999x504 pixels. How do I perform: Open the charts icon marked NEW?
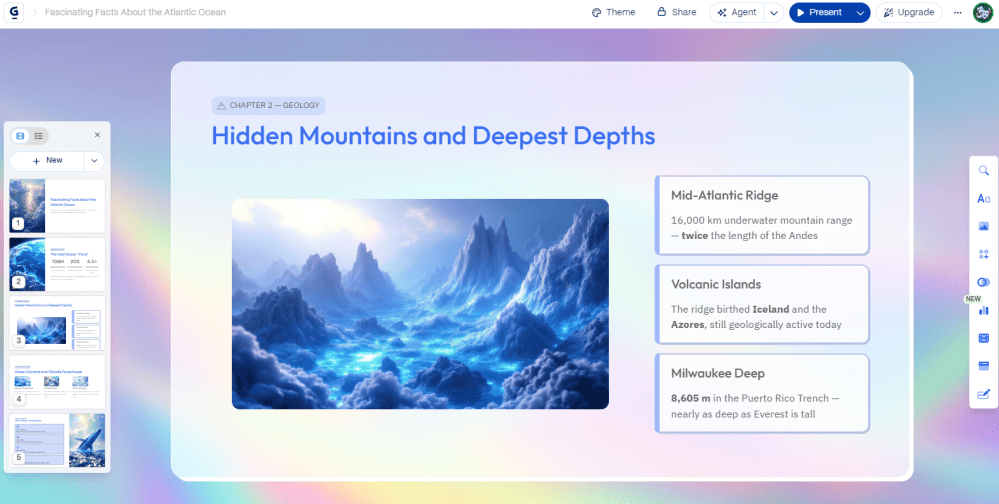pos(984,310)
